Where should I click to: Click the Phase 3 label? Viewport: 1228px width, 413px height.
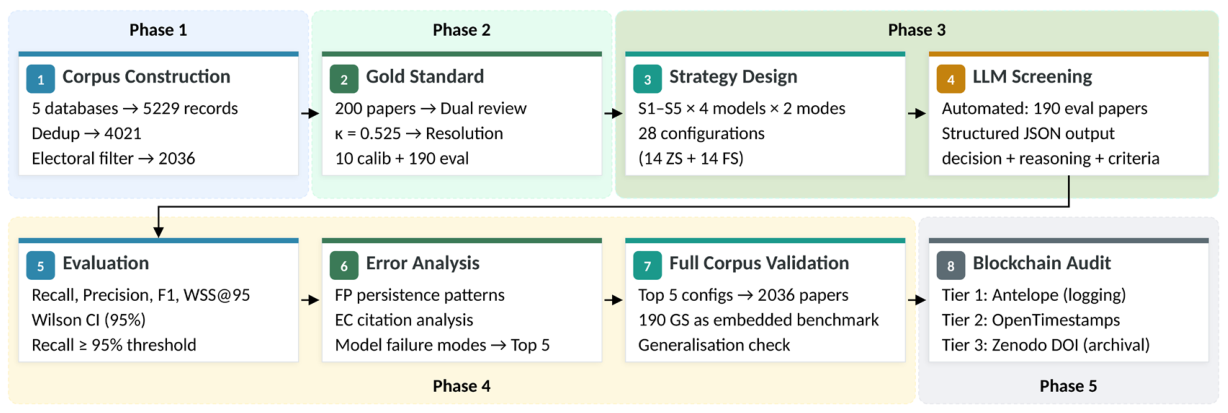(x=917, y=29)
